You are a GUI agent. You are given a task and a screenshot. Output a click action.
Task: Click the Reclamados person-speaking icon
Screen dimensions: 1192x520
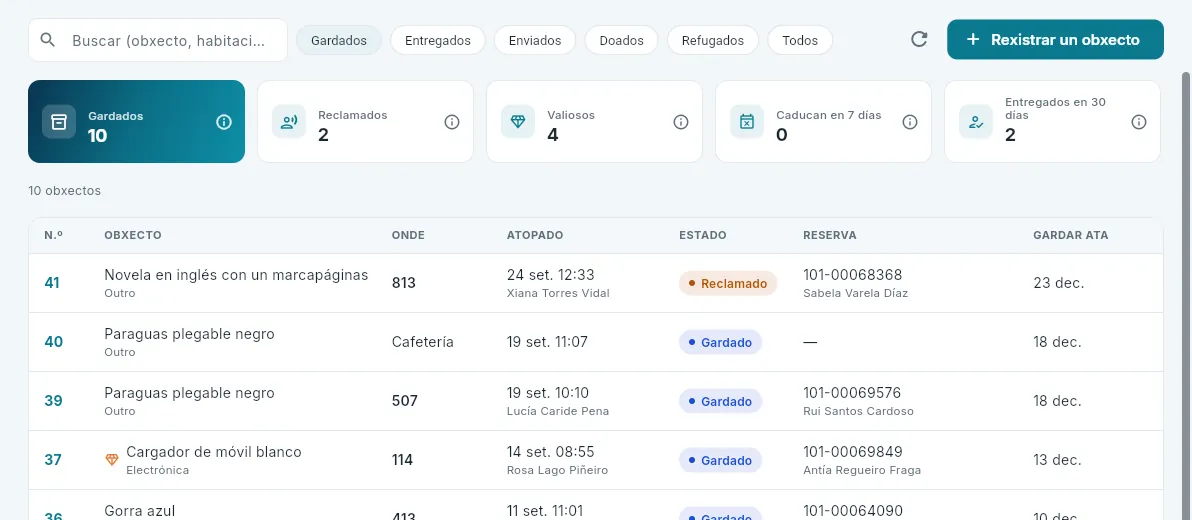coord(289,122)
